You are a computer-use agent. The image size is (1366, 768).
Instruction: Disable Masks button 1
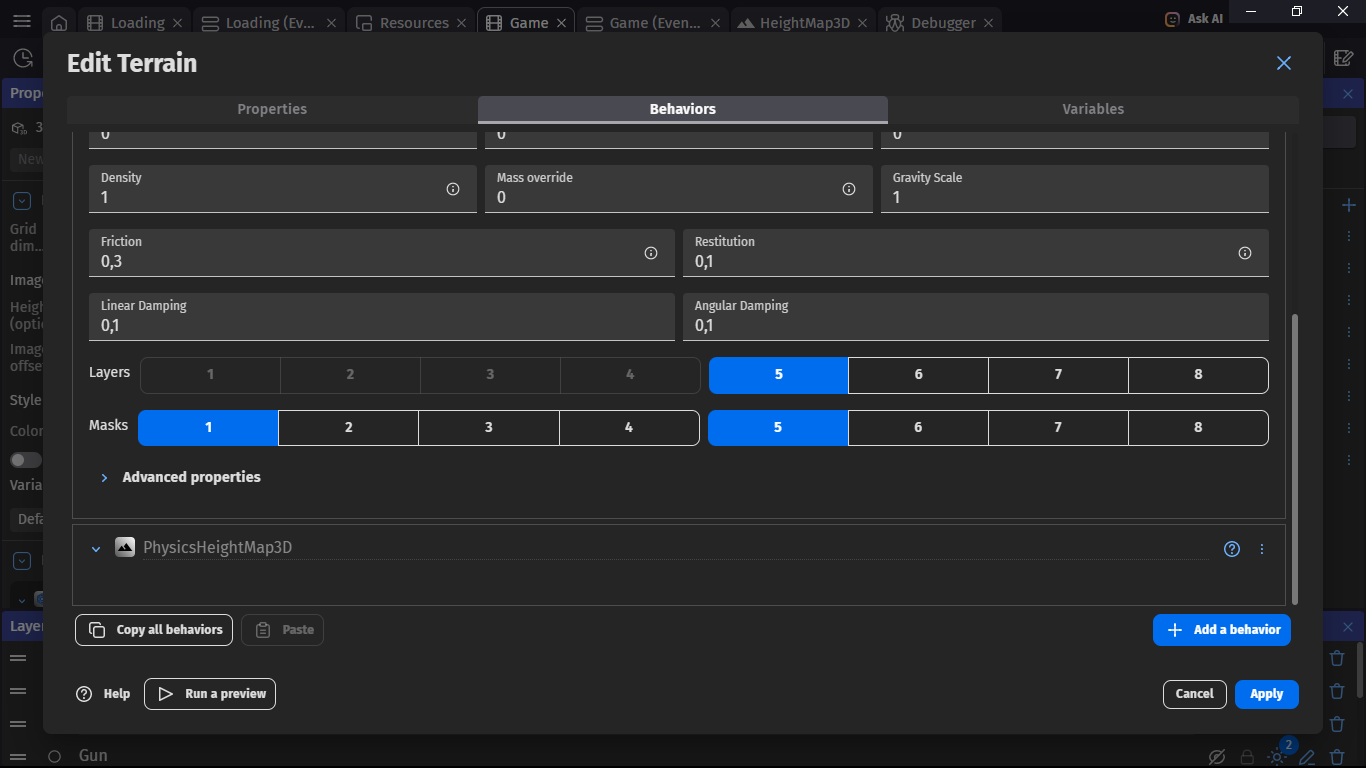(208, 428)
